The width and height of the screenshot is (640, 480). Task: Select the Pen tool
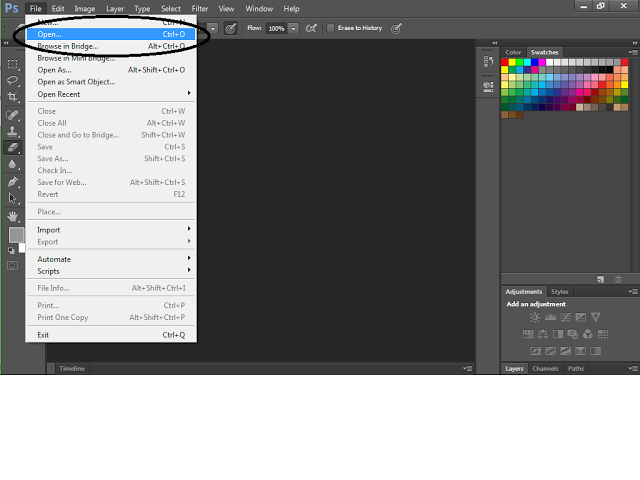tap(13, 181)
